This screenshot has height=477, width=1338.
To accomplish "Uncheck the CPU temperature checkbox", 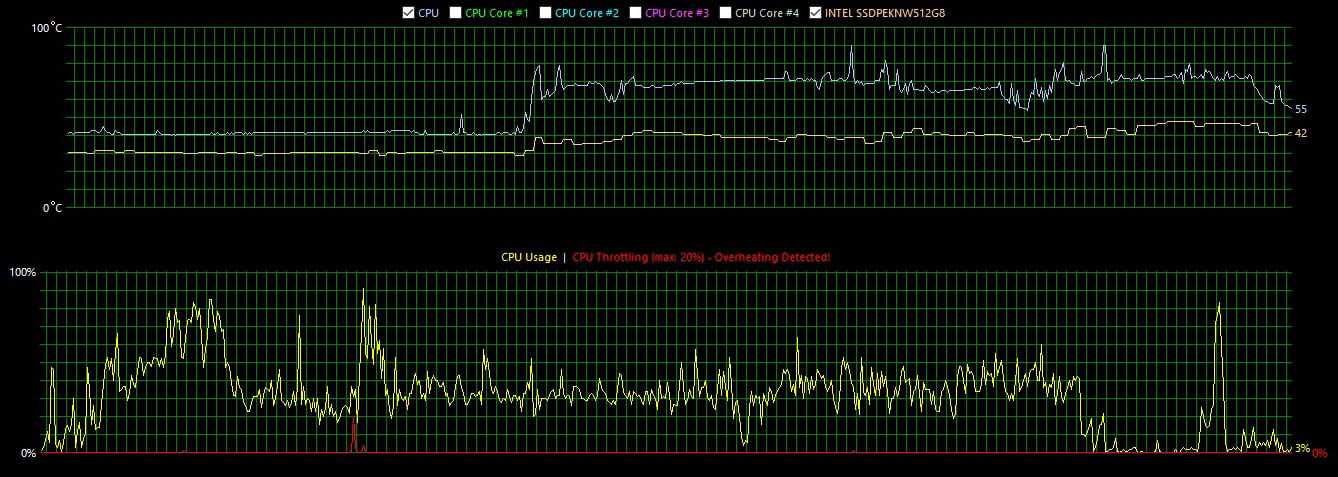I will (x=408, y=13).
